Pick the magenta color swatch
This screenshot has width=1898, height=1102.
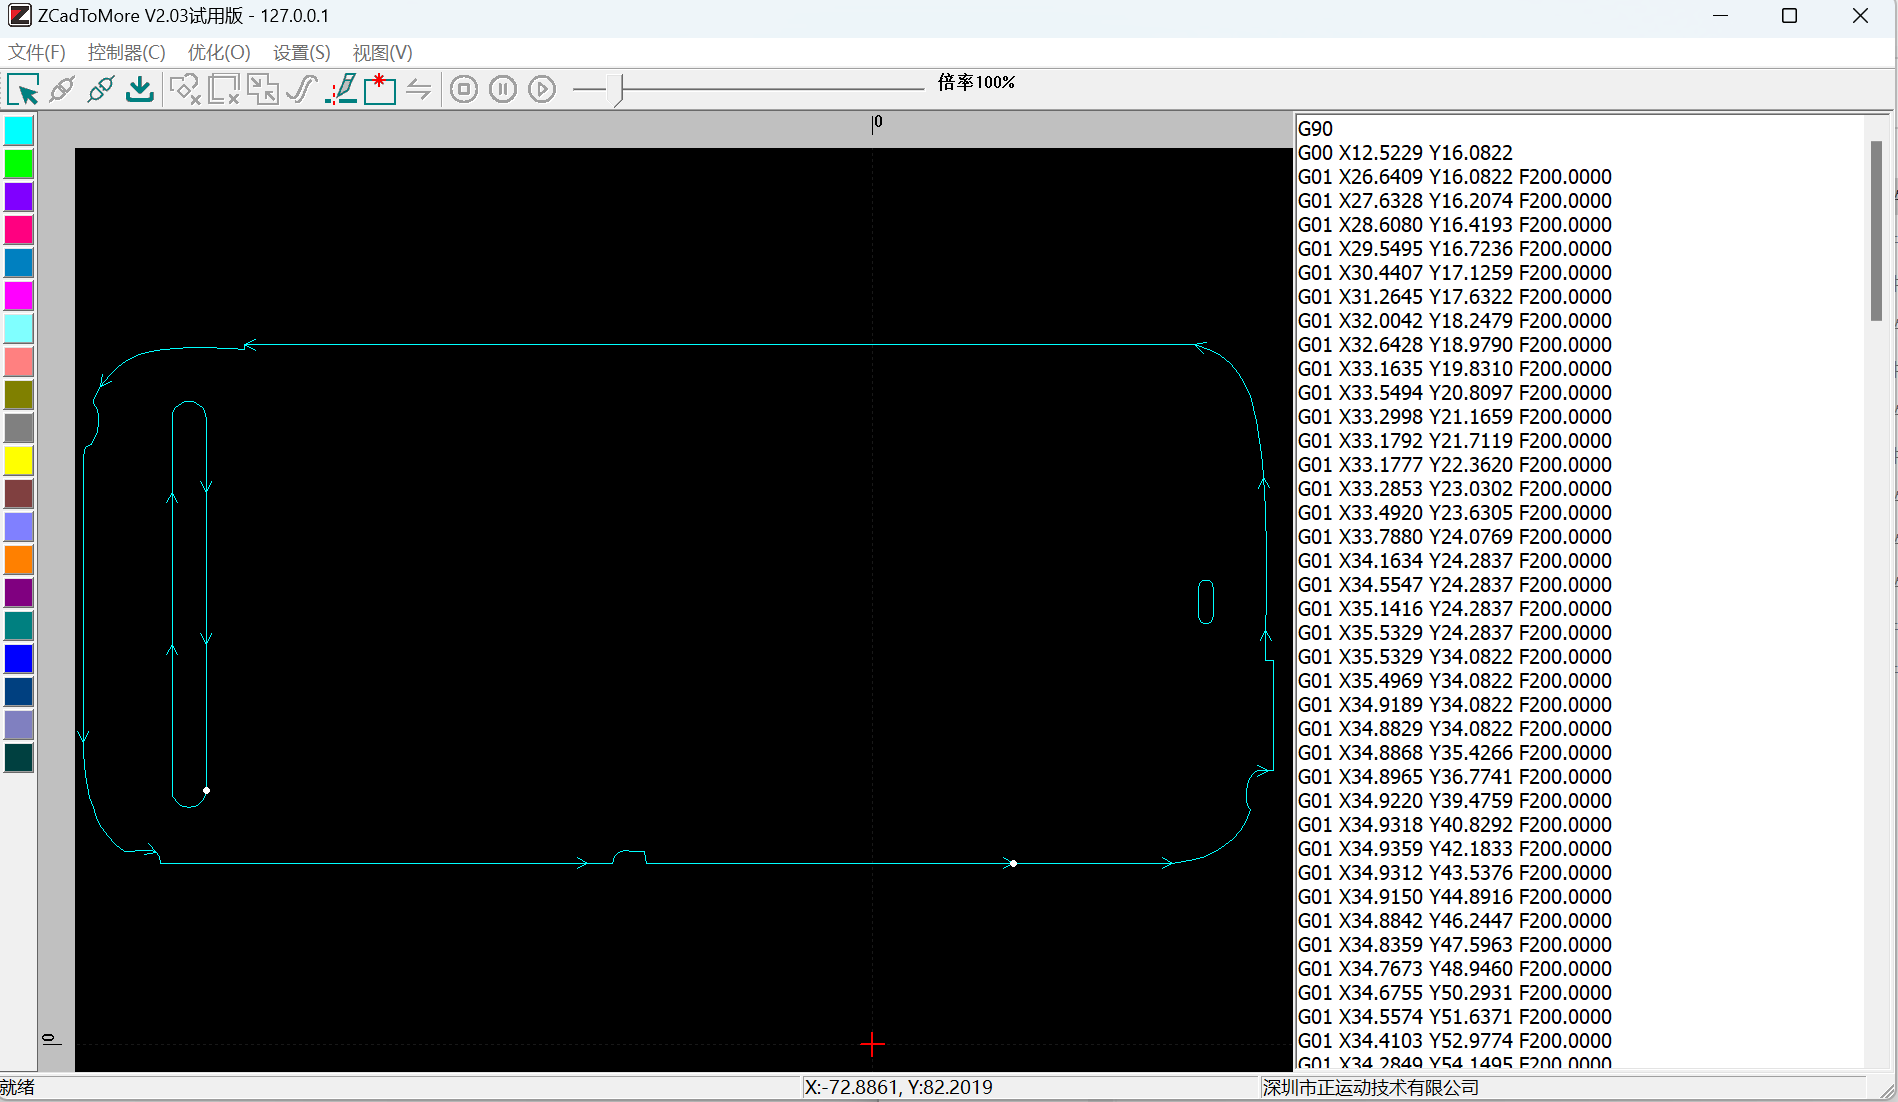(19, 296)
